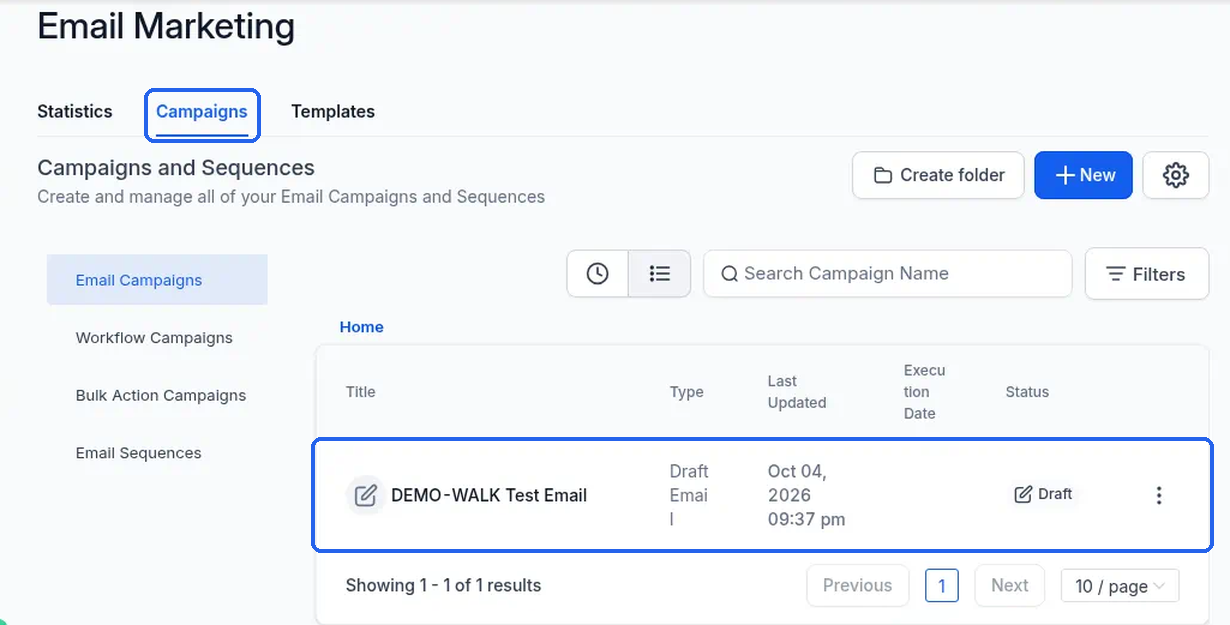The width and height of the screenshot is (1230, 625).
Task: Open the DEMO-WALK Test Email campaign
Action: [x=489, y=495]
